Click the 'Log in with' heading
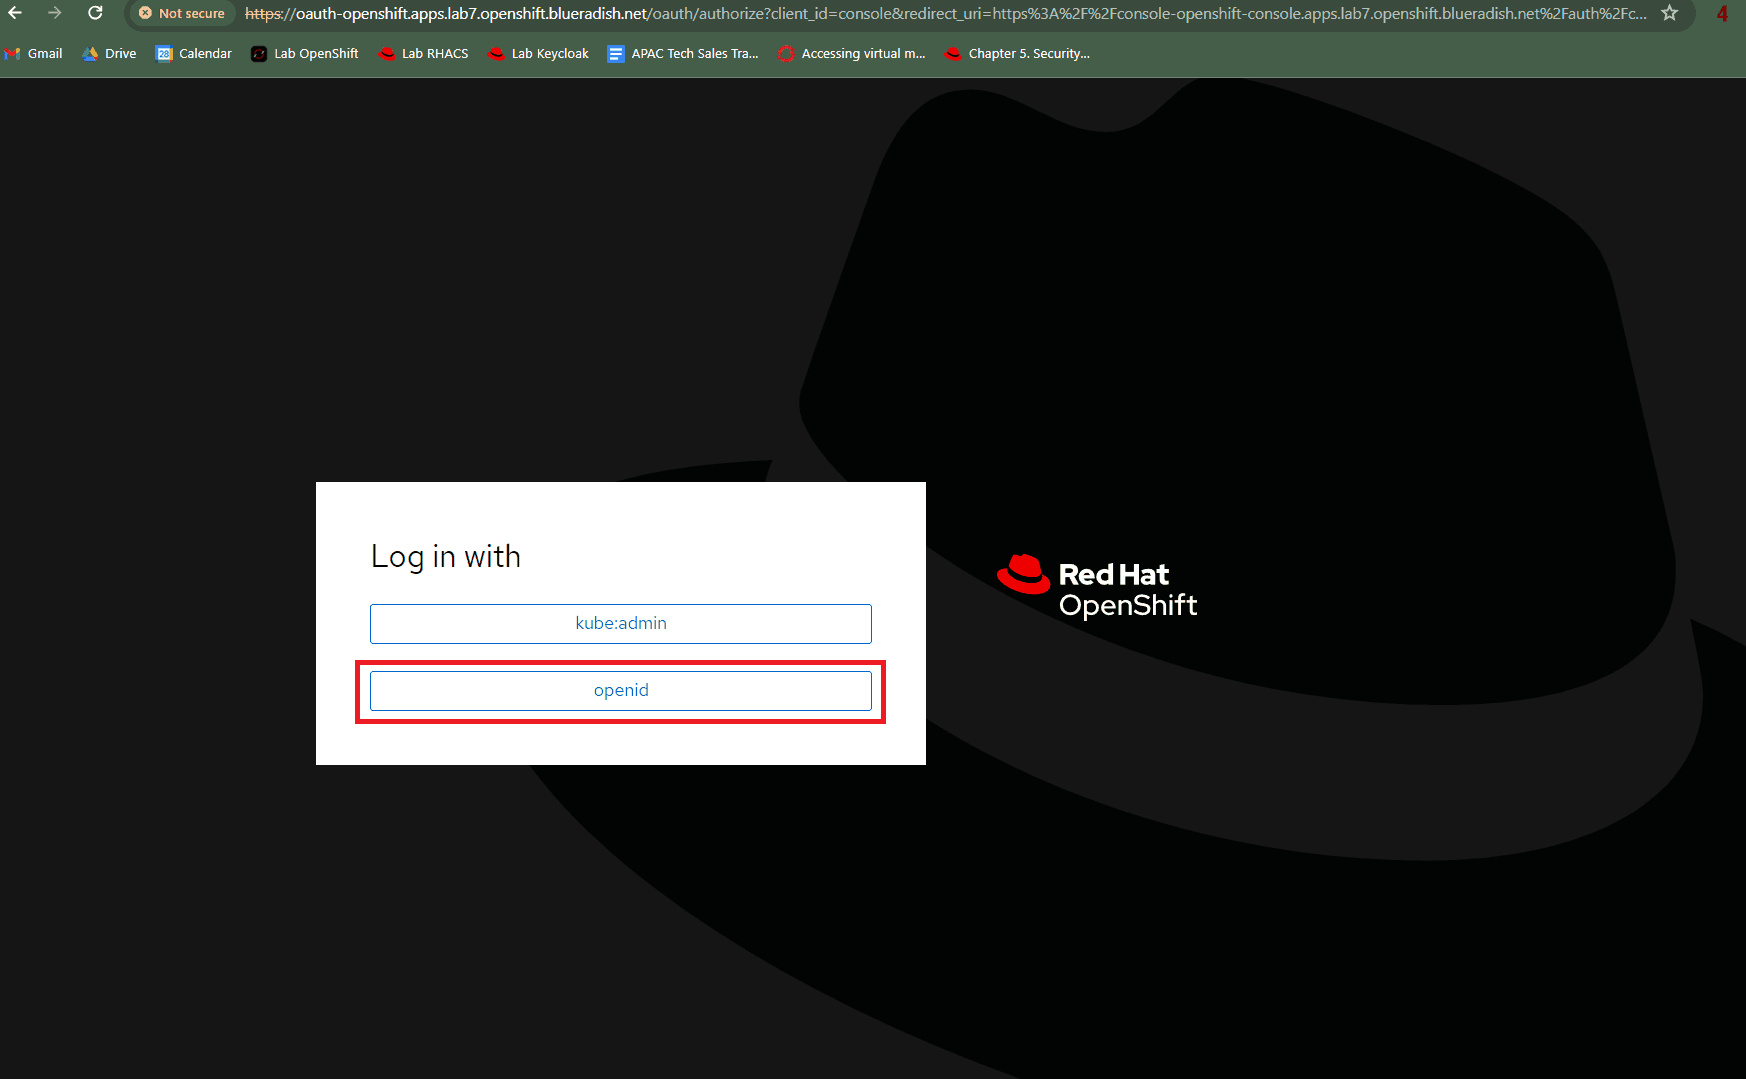This screenshot has height=1079, width=1746. coord(446,557)
